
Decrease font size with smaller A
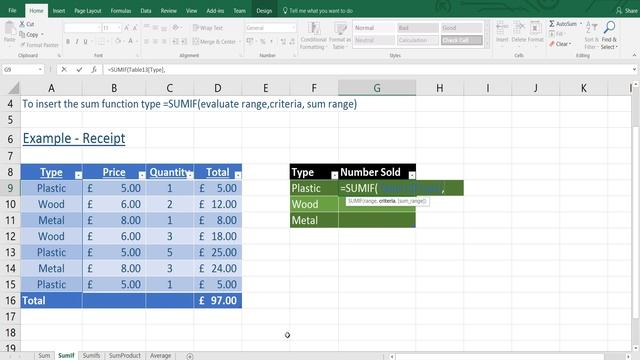tap(135, 28)
